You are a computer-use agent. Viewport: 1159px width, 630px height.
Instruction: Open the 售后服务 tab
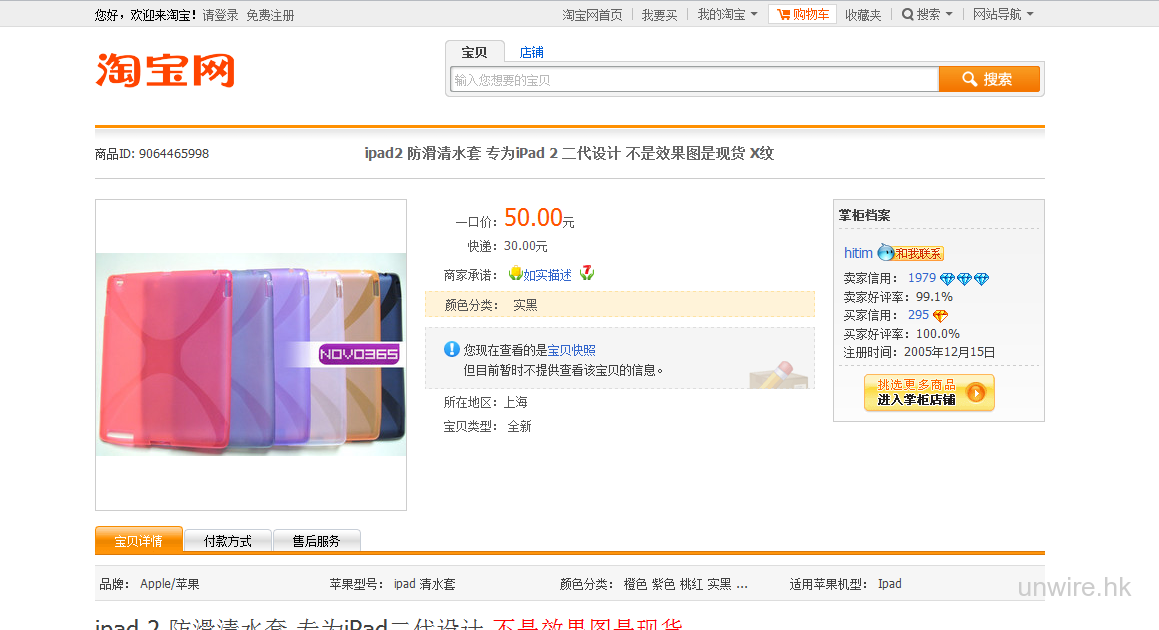click(x=316, y=541)
